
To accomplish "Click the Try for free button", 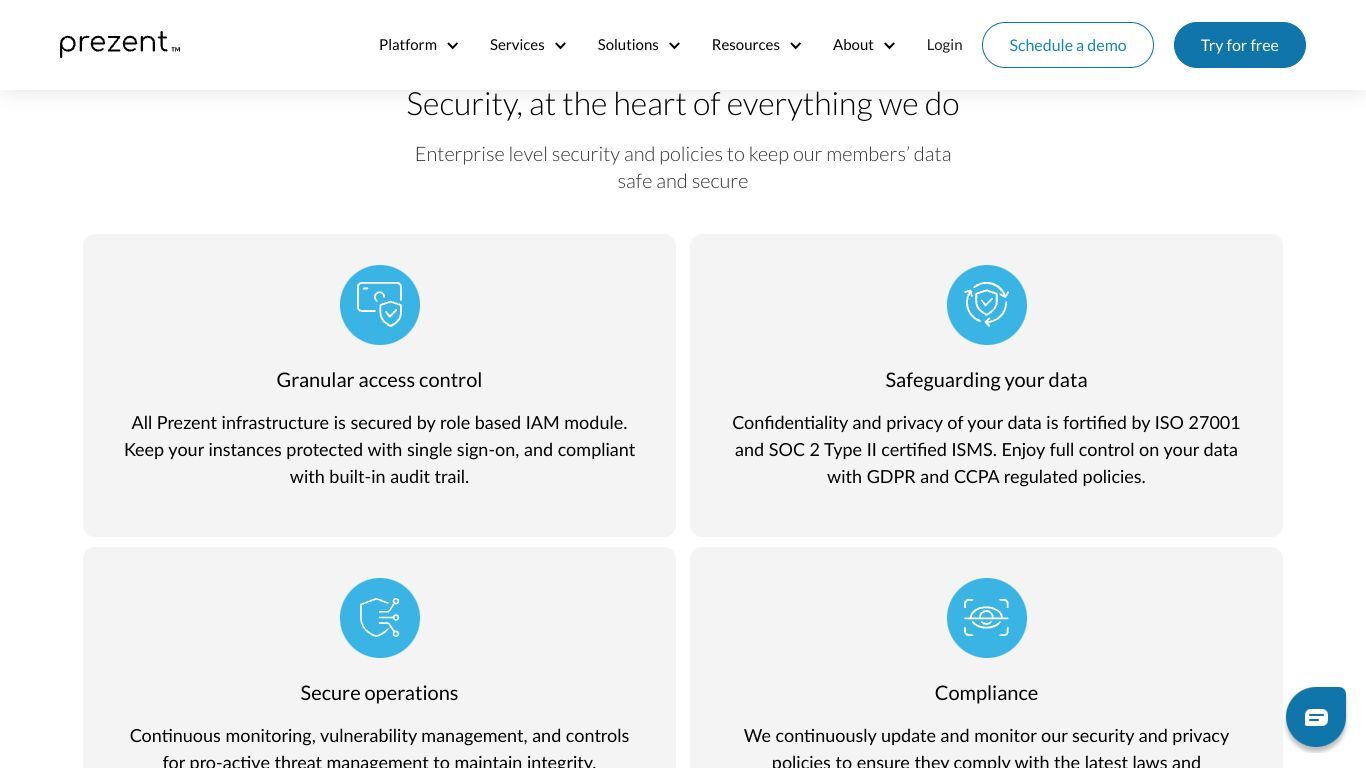I will (1240, 45).
